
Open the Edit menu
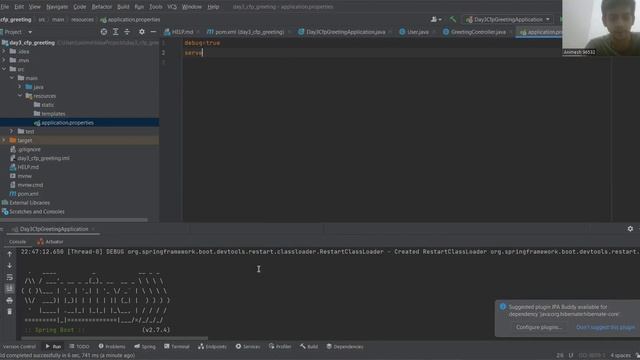click(x=19, y=7)
